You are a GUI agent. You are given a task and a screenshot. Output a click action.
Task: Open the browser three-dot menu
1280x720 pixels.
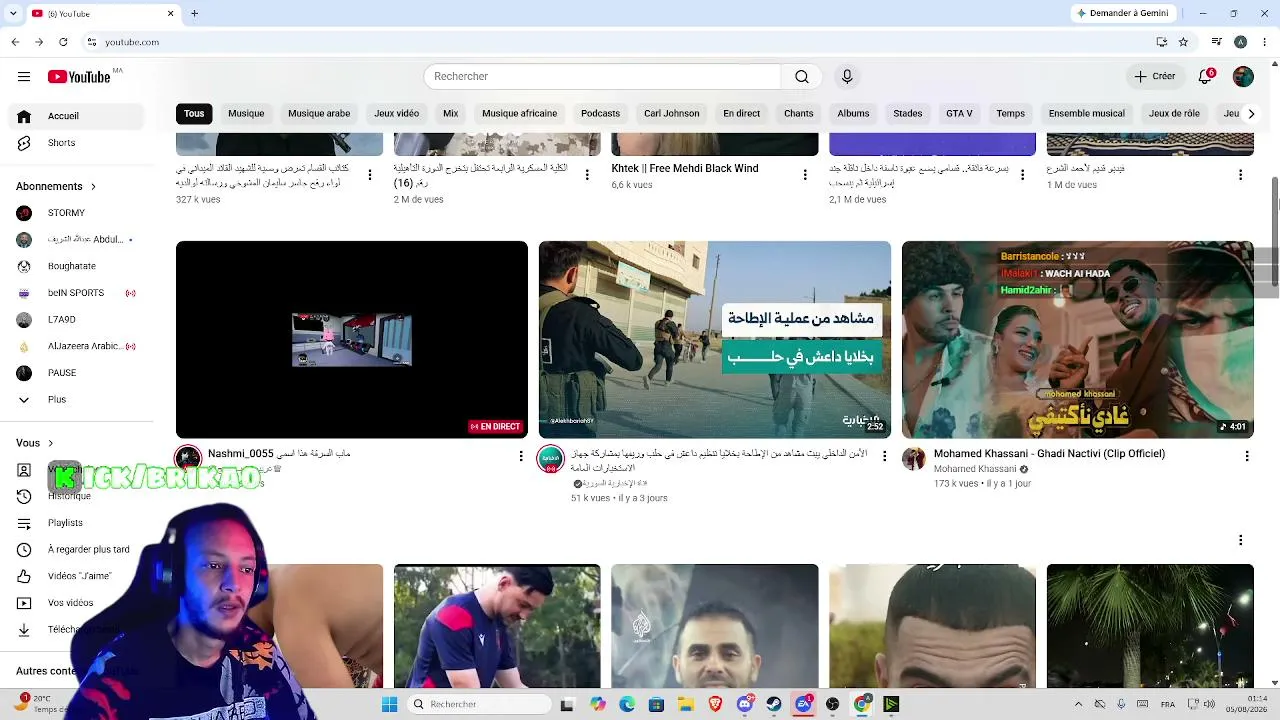[1263, 42]
